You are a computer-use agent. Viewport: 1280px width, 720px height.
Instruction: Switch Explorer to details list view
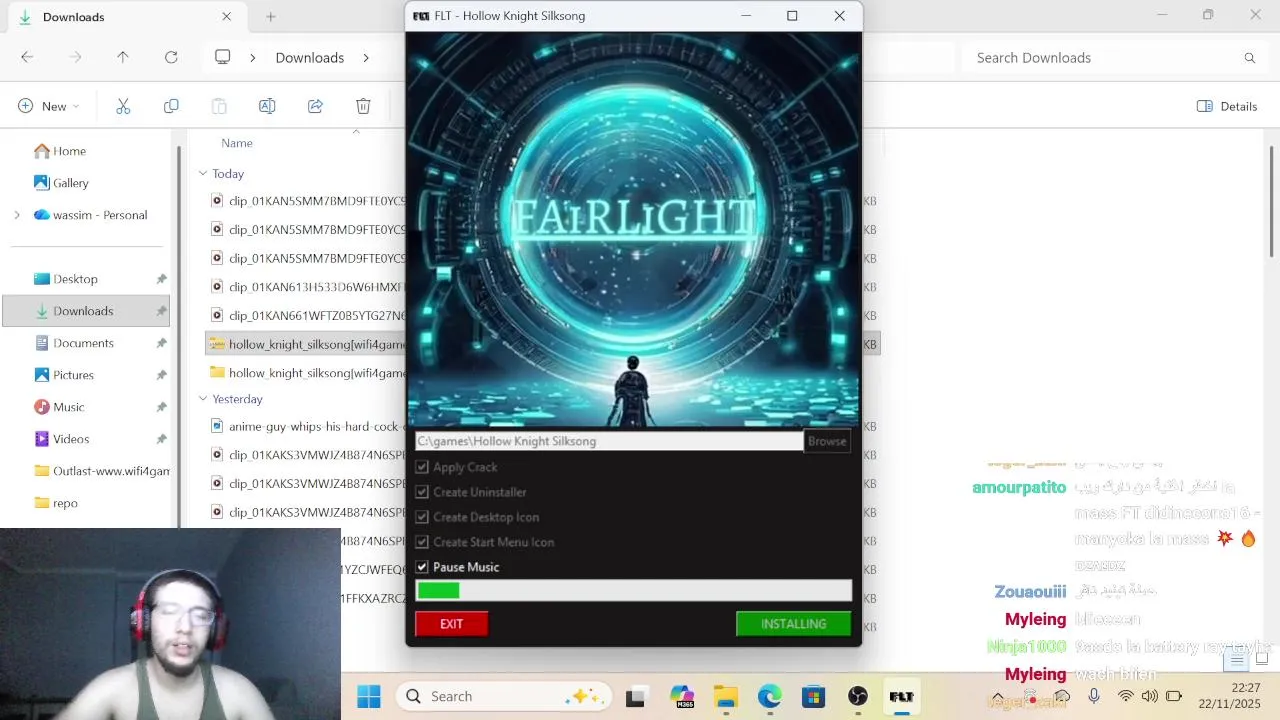(1237, 660)
